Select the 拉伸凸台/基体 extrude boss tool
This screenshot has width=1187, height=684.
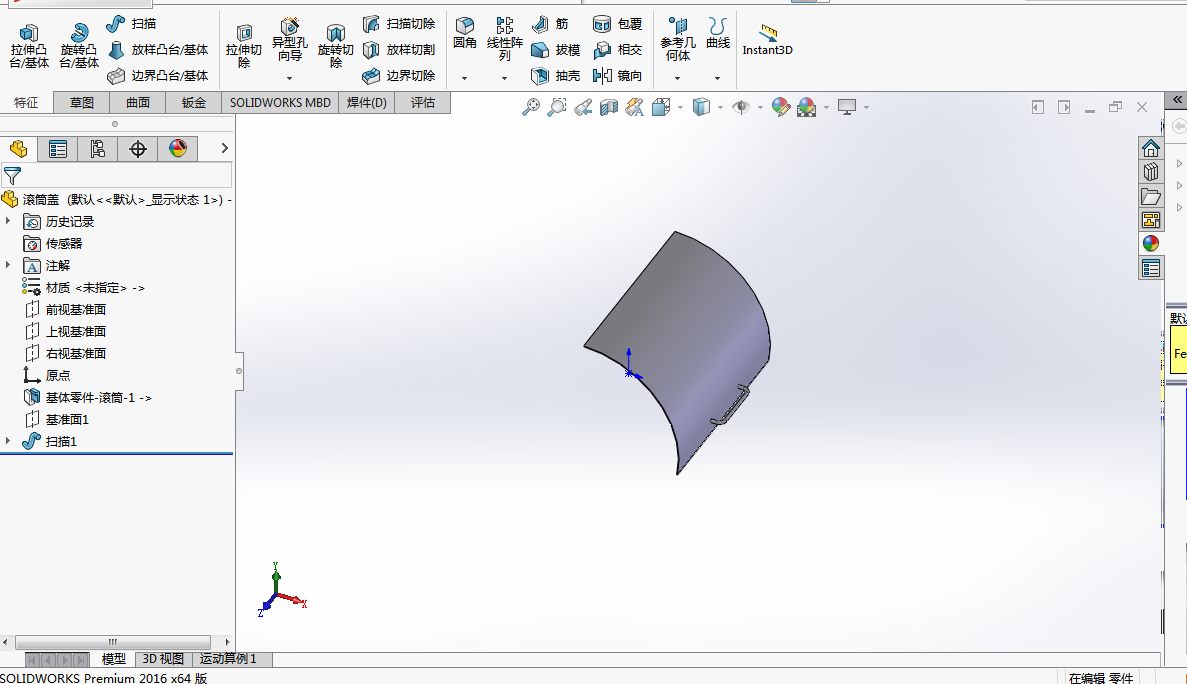pyautogui.click(x=29, y=46)
